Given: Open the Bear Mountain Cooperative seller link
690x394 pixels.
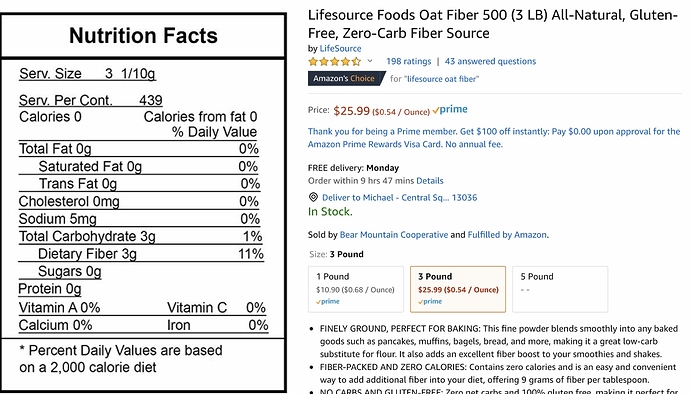Looking at the screenshot, I should [394, 235].
